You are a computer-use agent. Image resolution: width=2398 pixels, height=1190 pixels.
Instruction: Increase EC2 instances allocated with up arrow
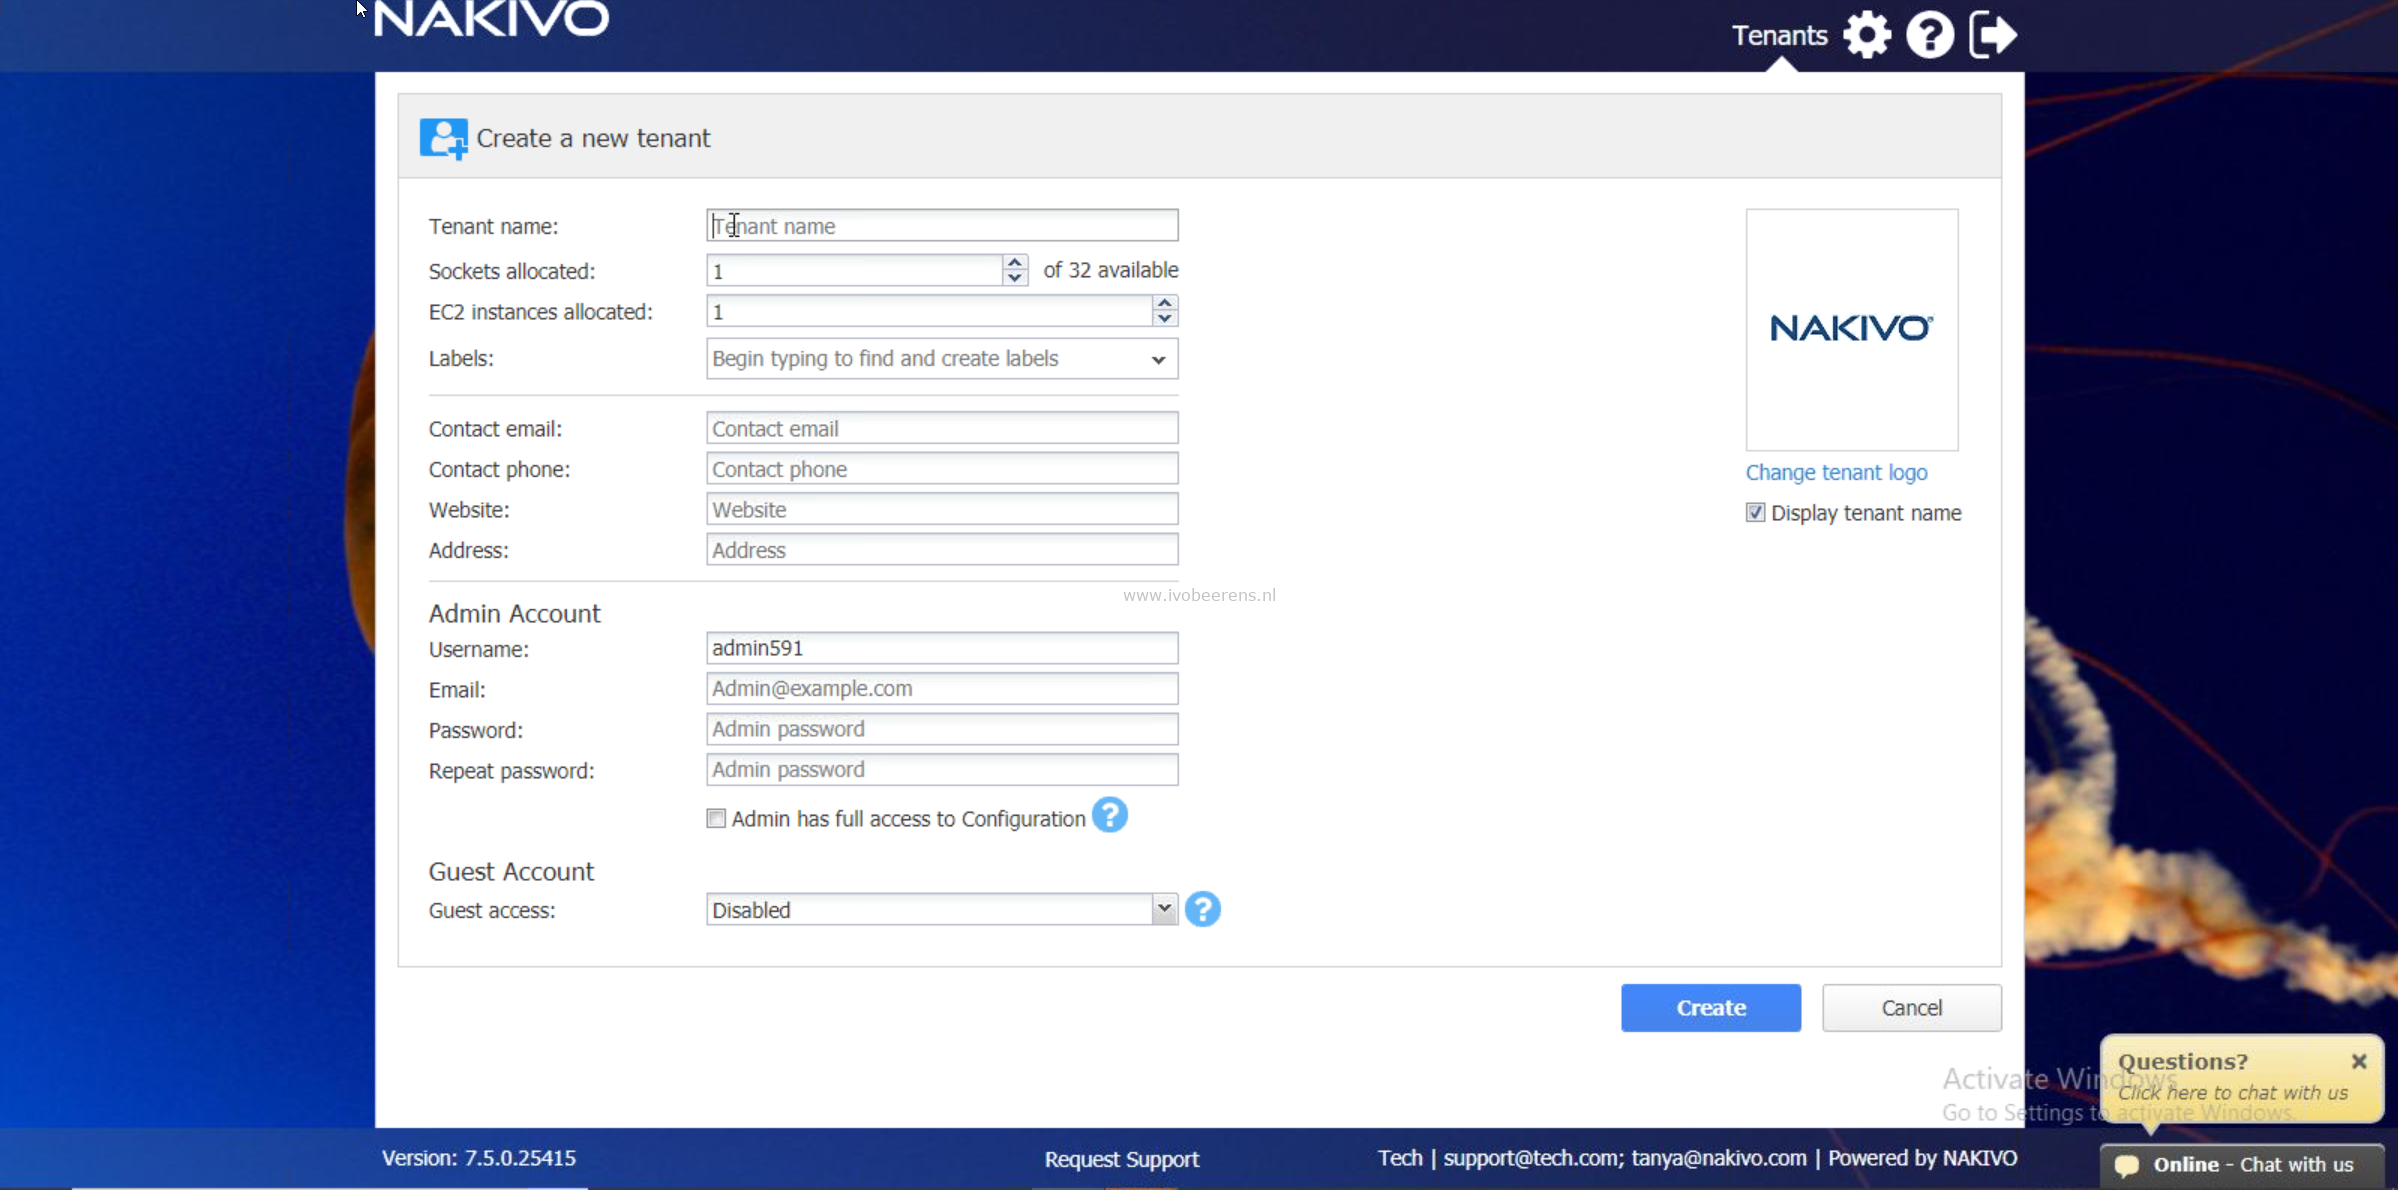[x=1164, y=303]
